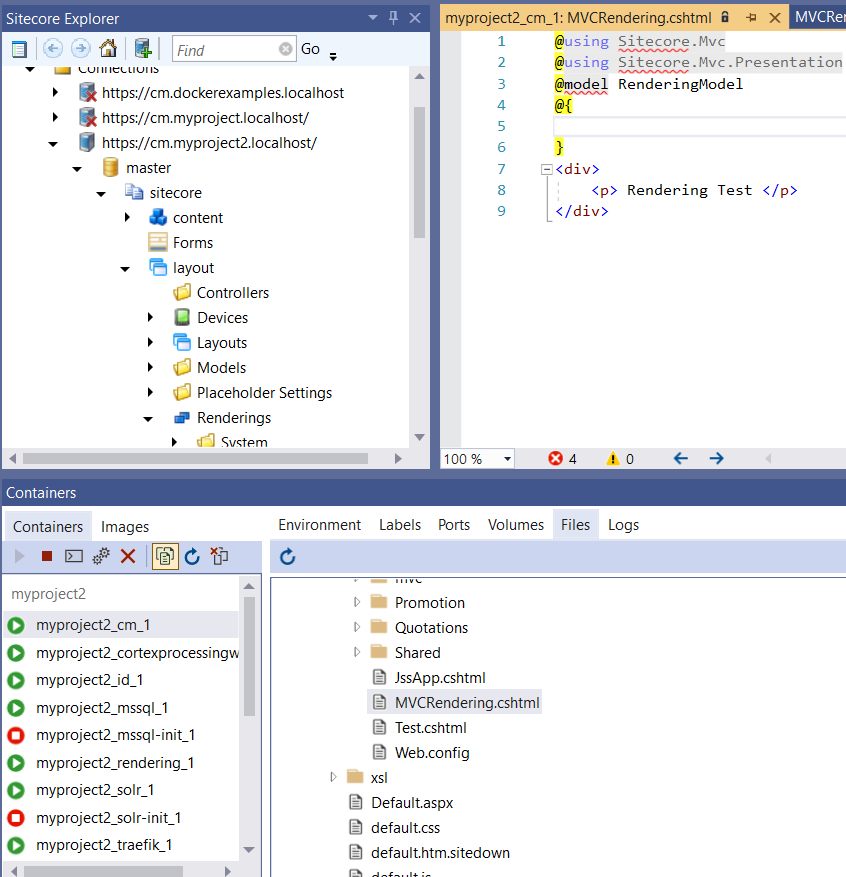Click the navigate back arrow in Sitecore Explorer
The width and height of the screenshot is (846, 877).
click(53, 49)
